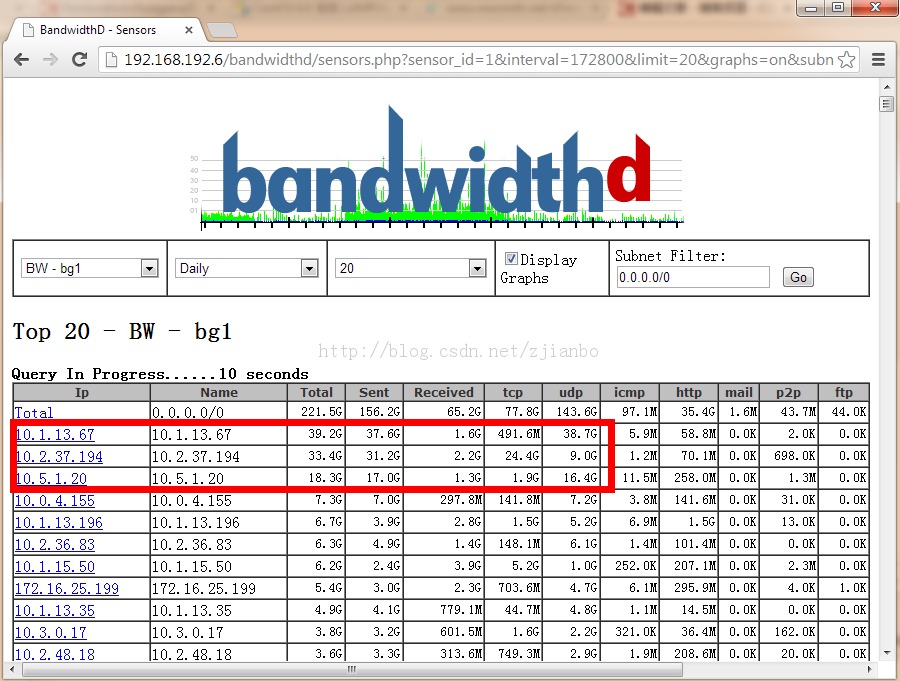900x681 pixels.
Task: Click the vertical scrollbar down arrow
Action: tap(886, 652)
